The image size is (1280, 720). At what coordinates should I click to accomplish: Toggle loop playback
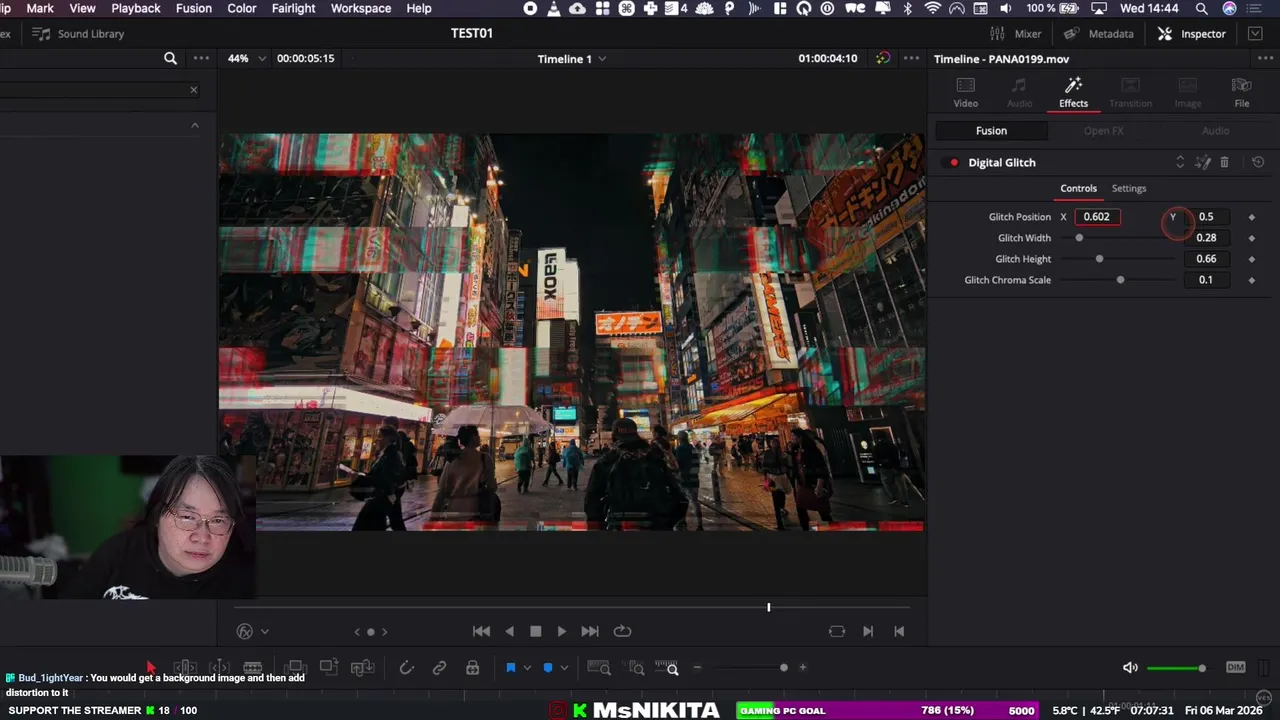point(622,631)
